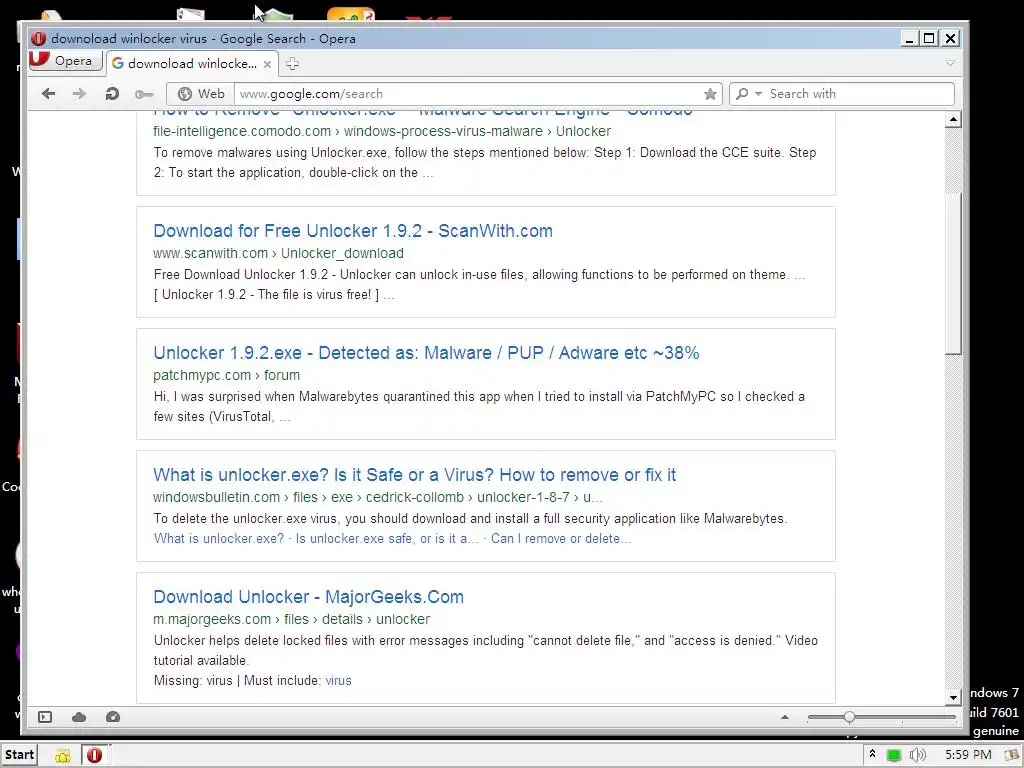Click the Must include virus link

pos(338,680)
